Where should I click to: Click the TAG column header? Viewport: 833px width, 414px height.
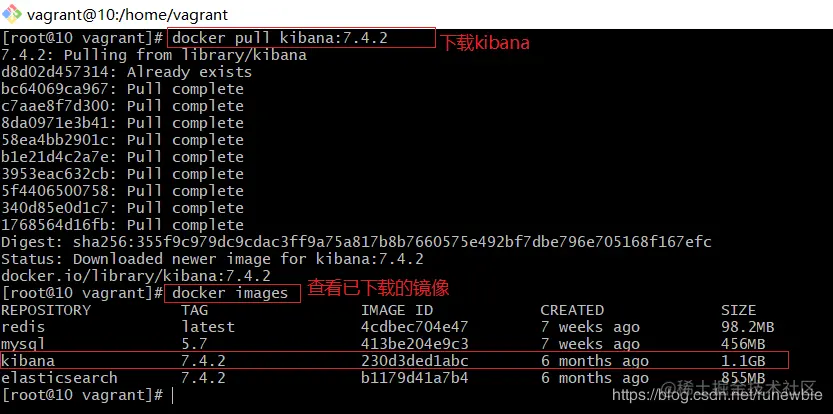coord(194,310)
